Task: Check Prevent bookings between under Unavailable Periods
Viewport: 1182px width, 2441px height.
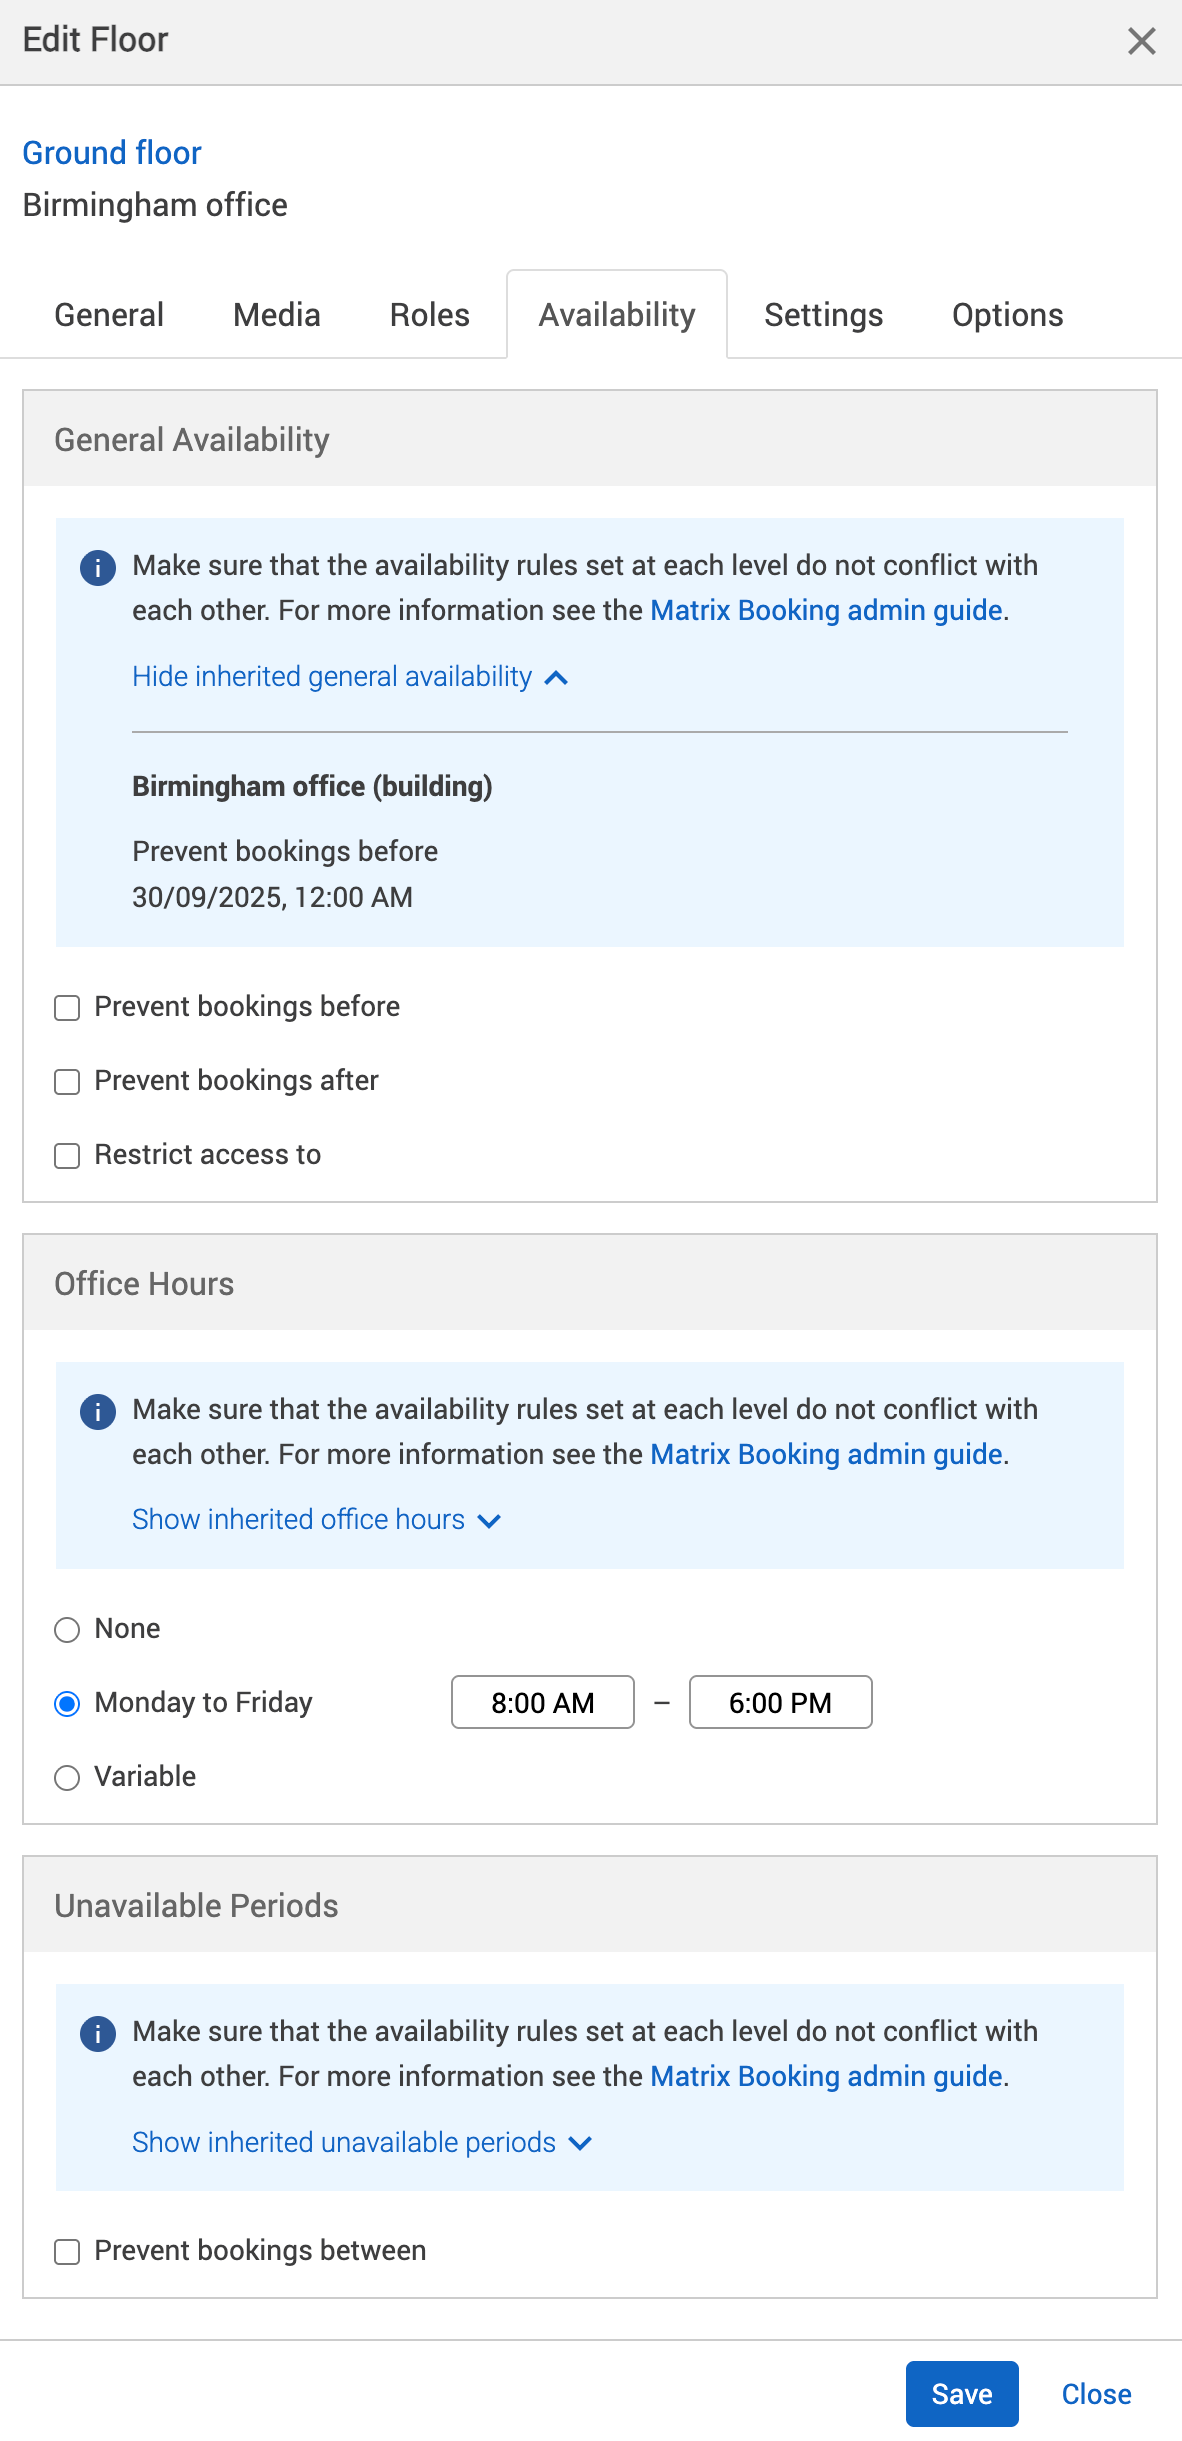Action: click(66, 2252)
